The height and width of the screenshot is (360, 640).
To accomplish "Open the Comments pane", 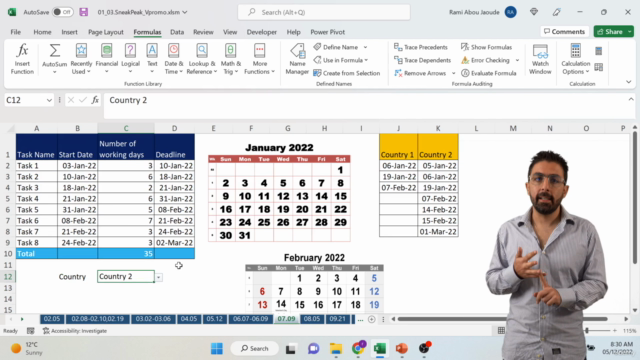I will click(x=564, y=31).
